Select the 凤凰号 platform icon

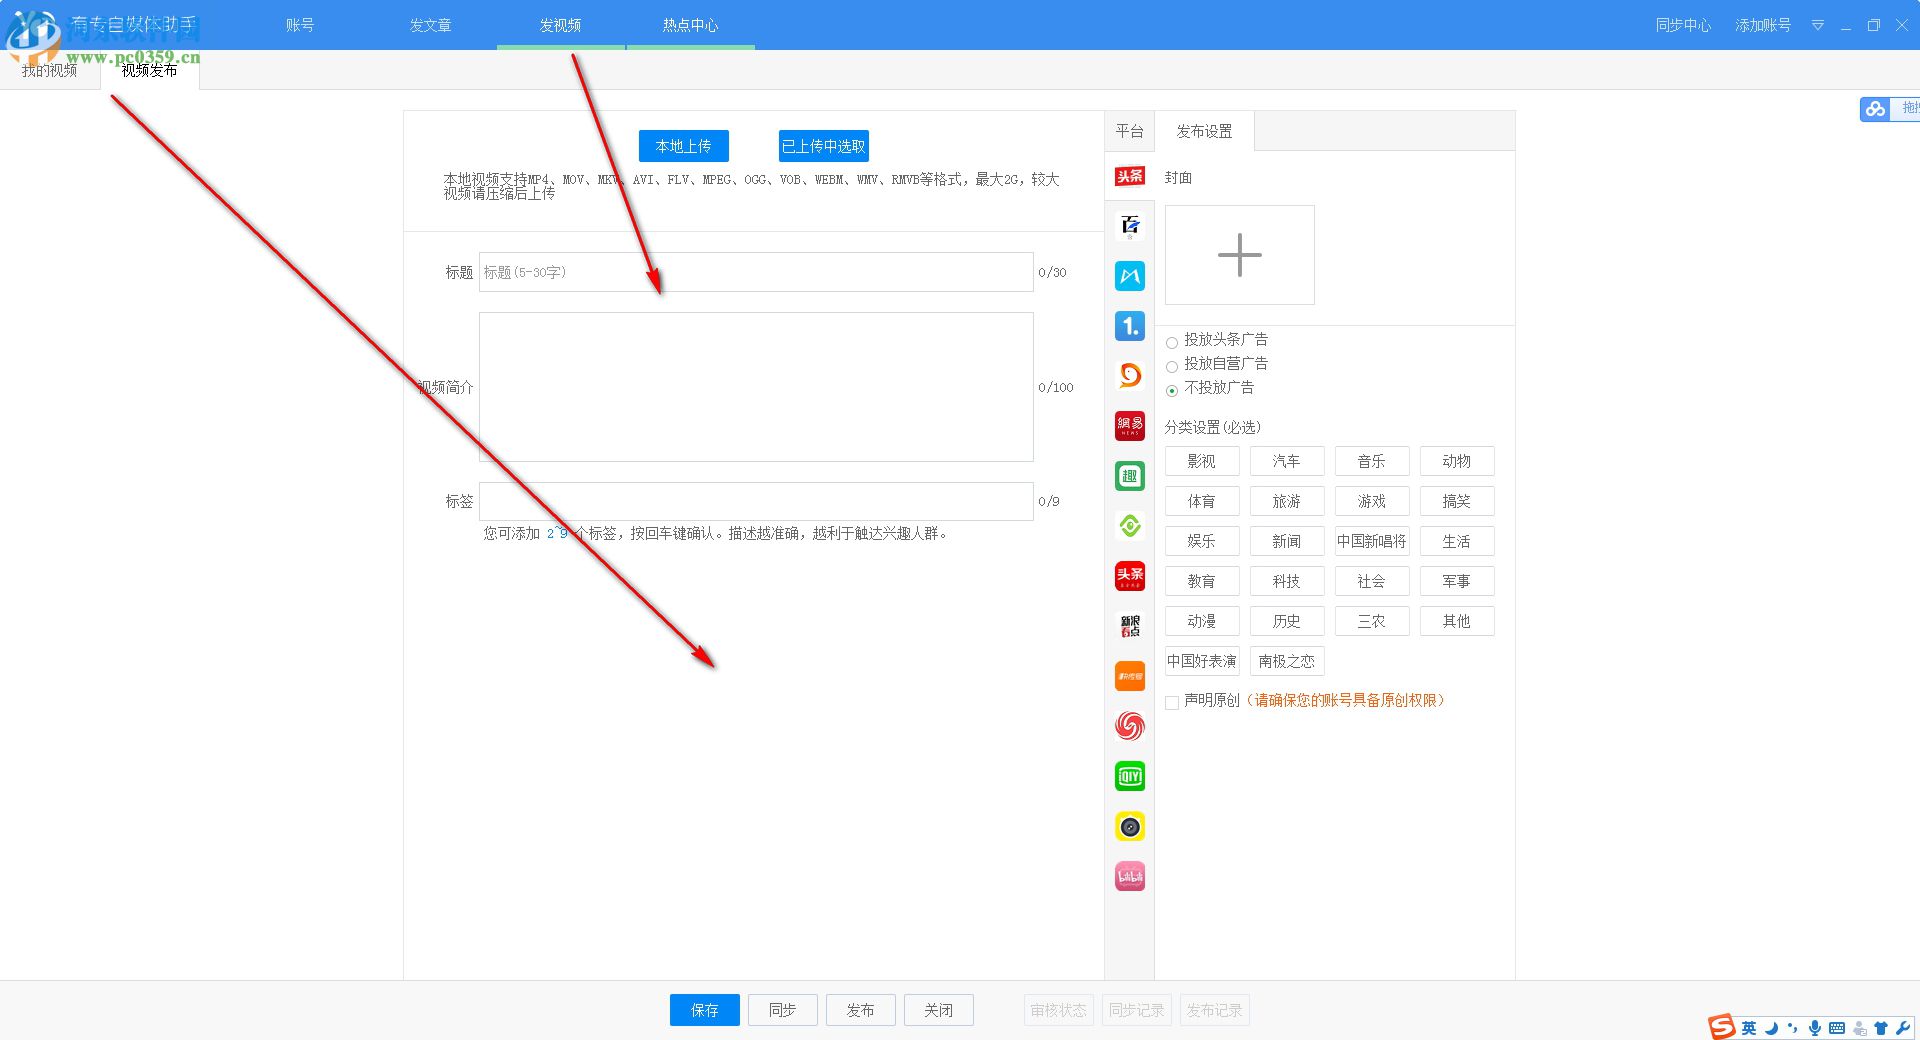[1129, 726]
